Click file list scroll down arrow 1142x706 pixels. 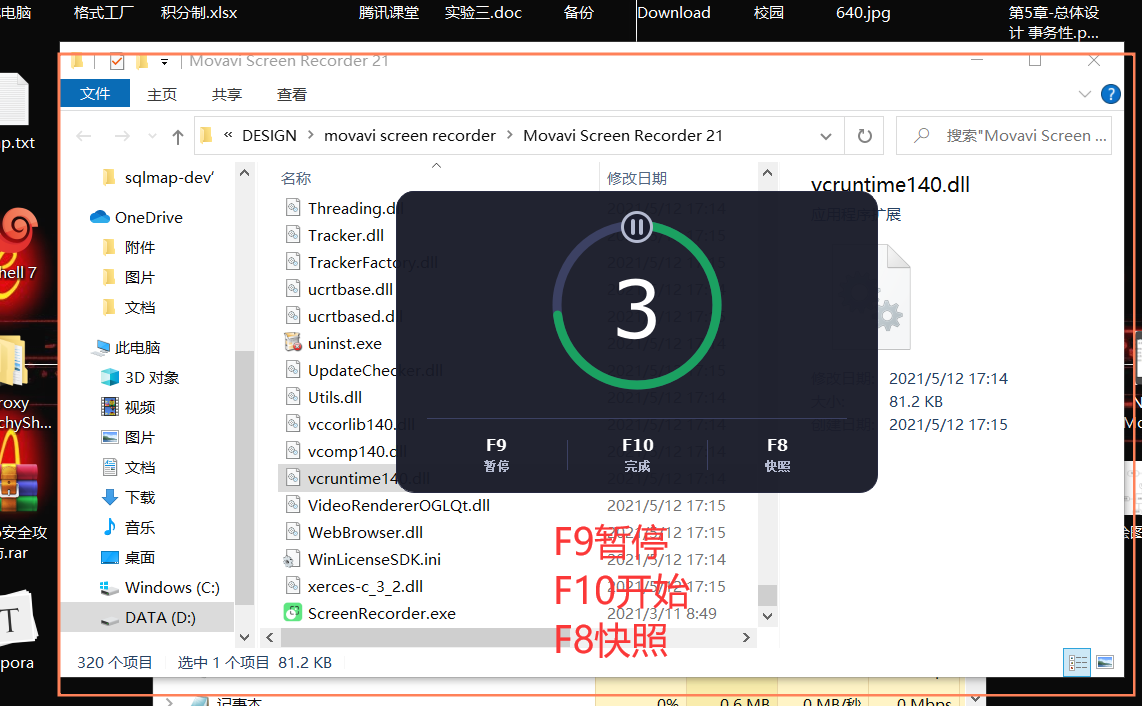pyautogui.click(x=767, y=616)
